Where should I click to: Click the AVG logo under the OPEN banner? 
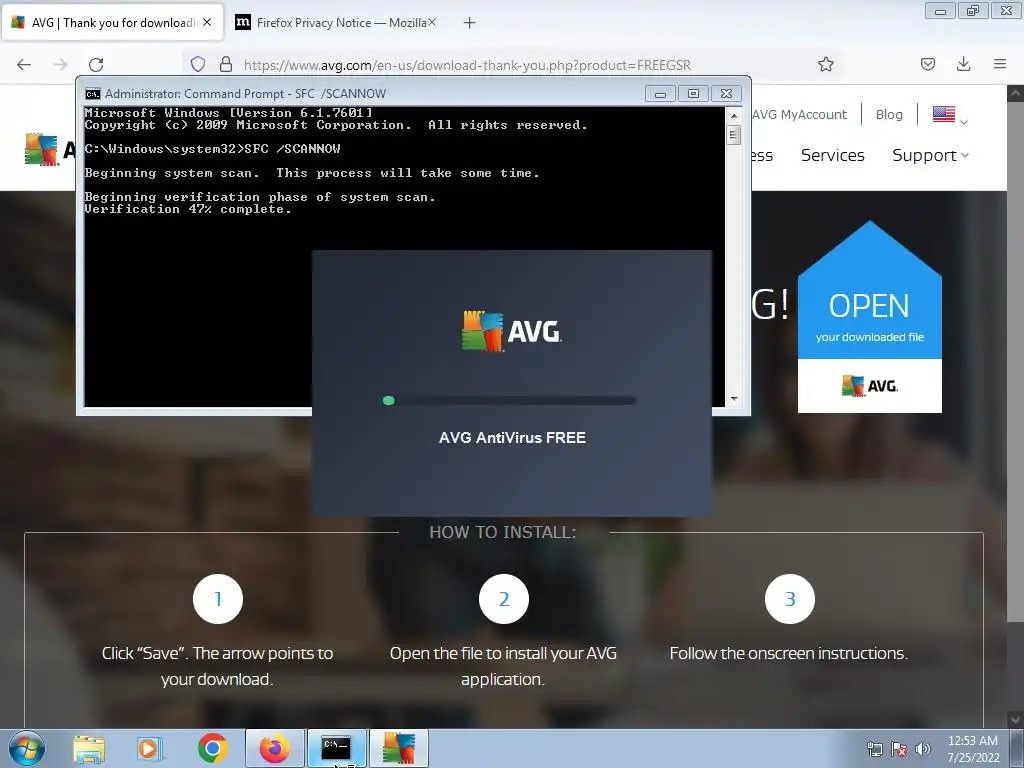869,386
